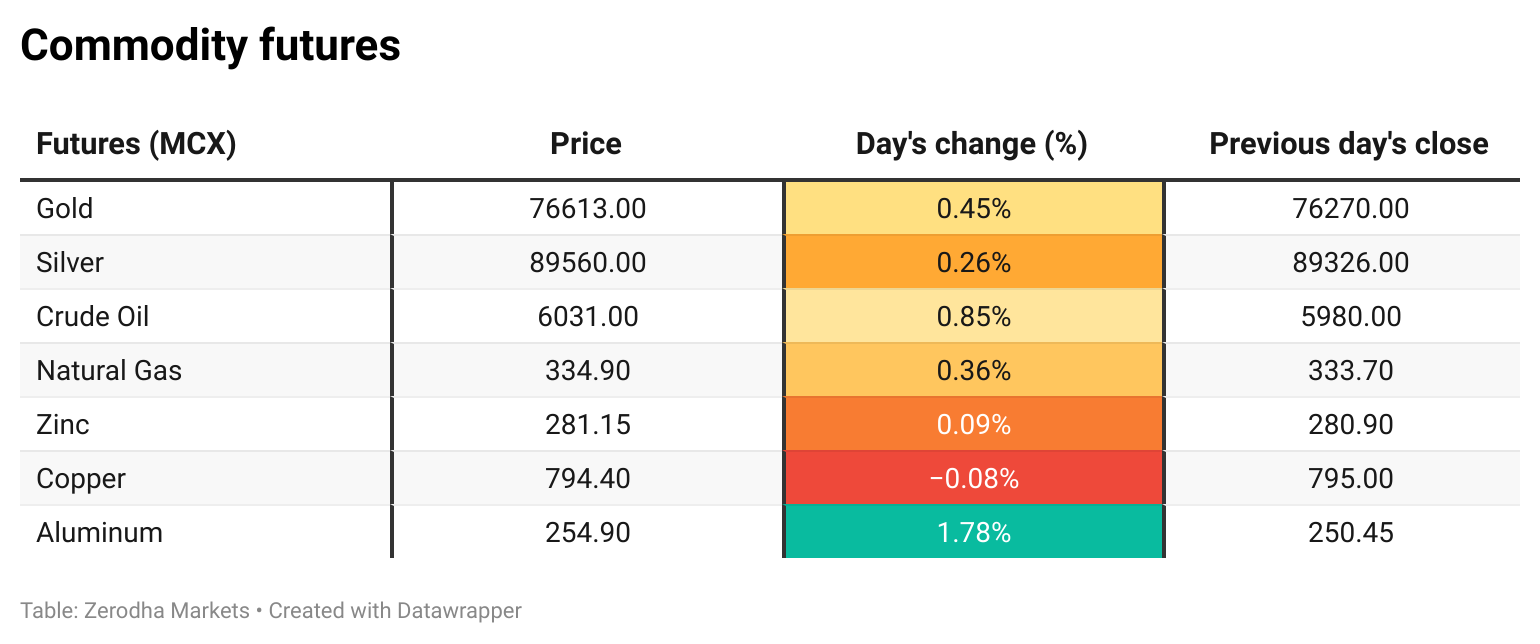Image resolution: width=1540 pixels, height=644 pixels.
Task: Click the Aluminum row label
Action: click(x=99, y=533)
